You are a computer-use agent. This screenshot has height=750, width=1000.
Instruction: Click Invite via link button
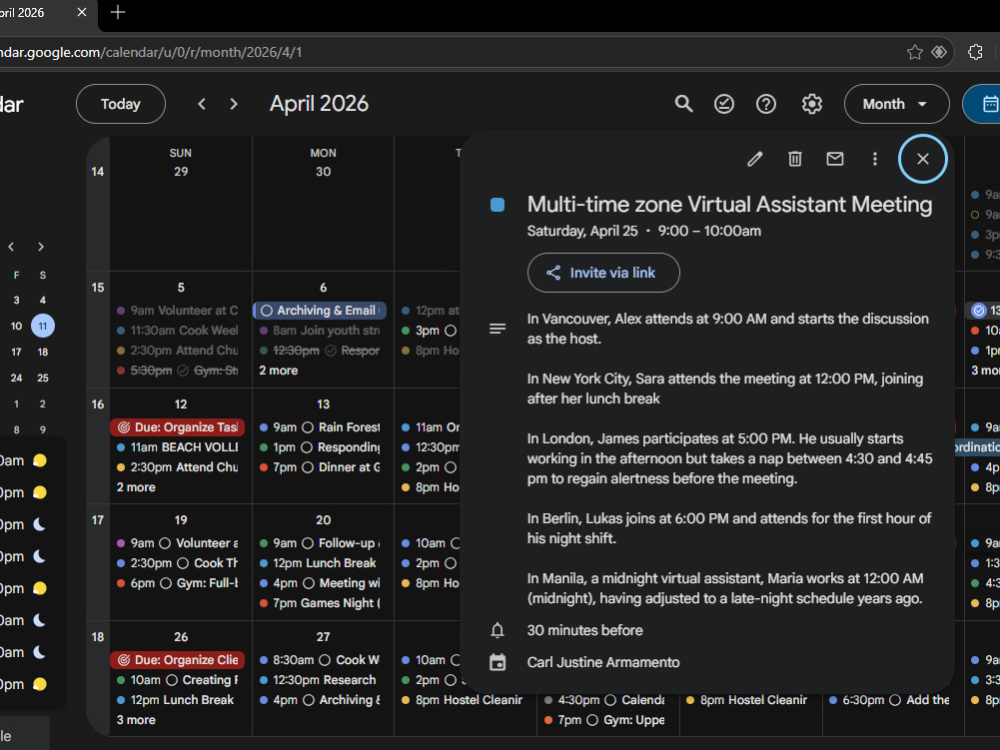click(x=603, y=273)
